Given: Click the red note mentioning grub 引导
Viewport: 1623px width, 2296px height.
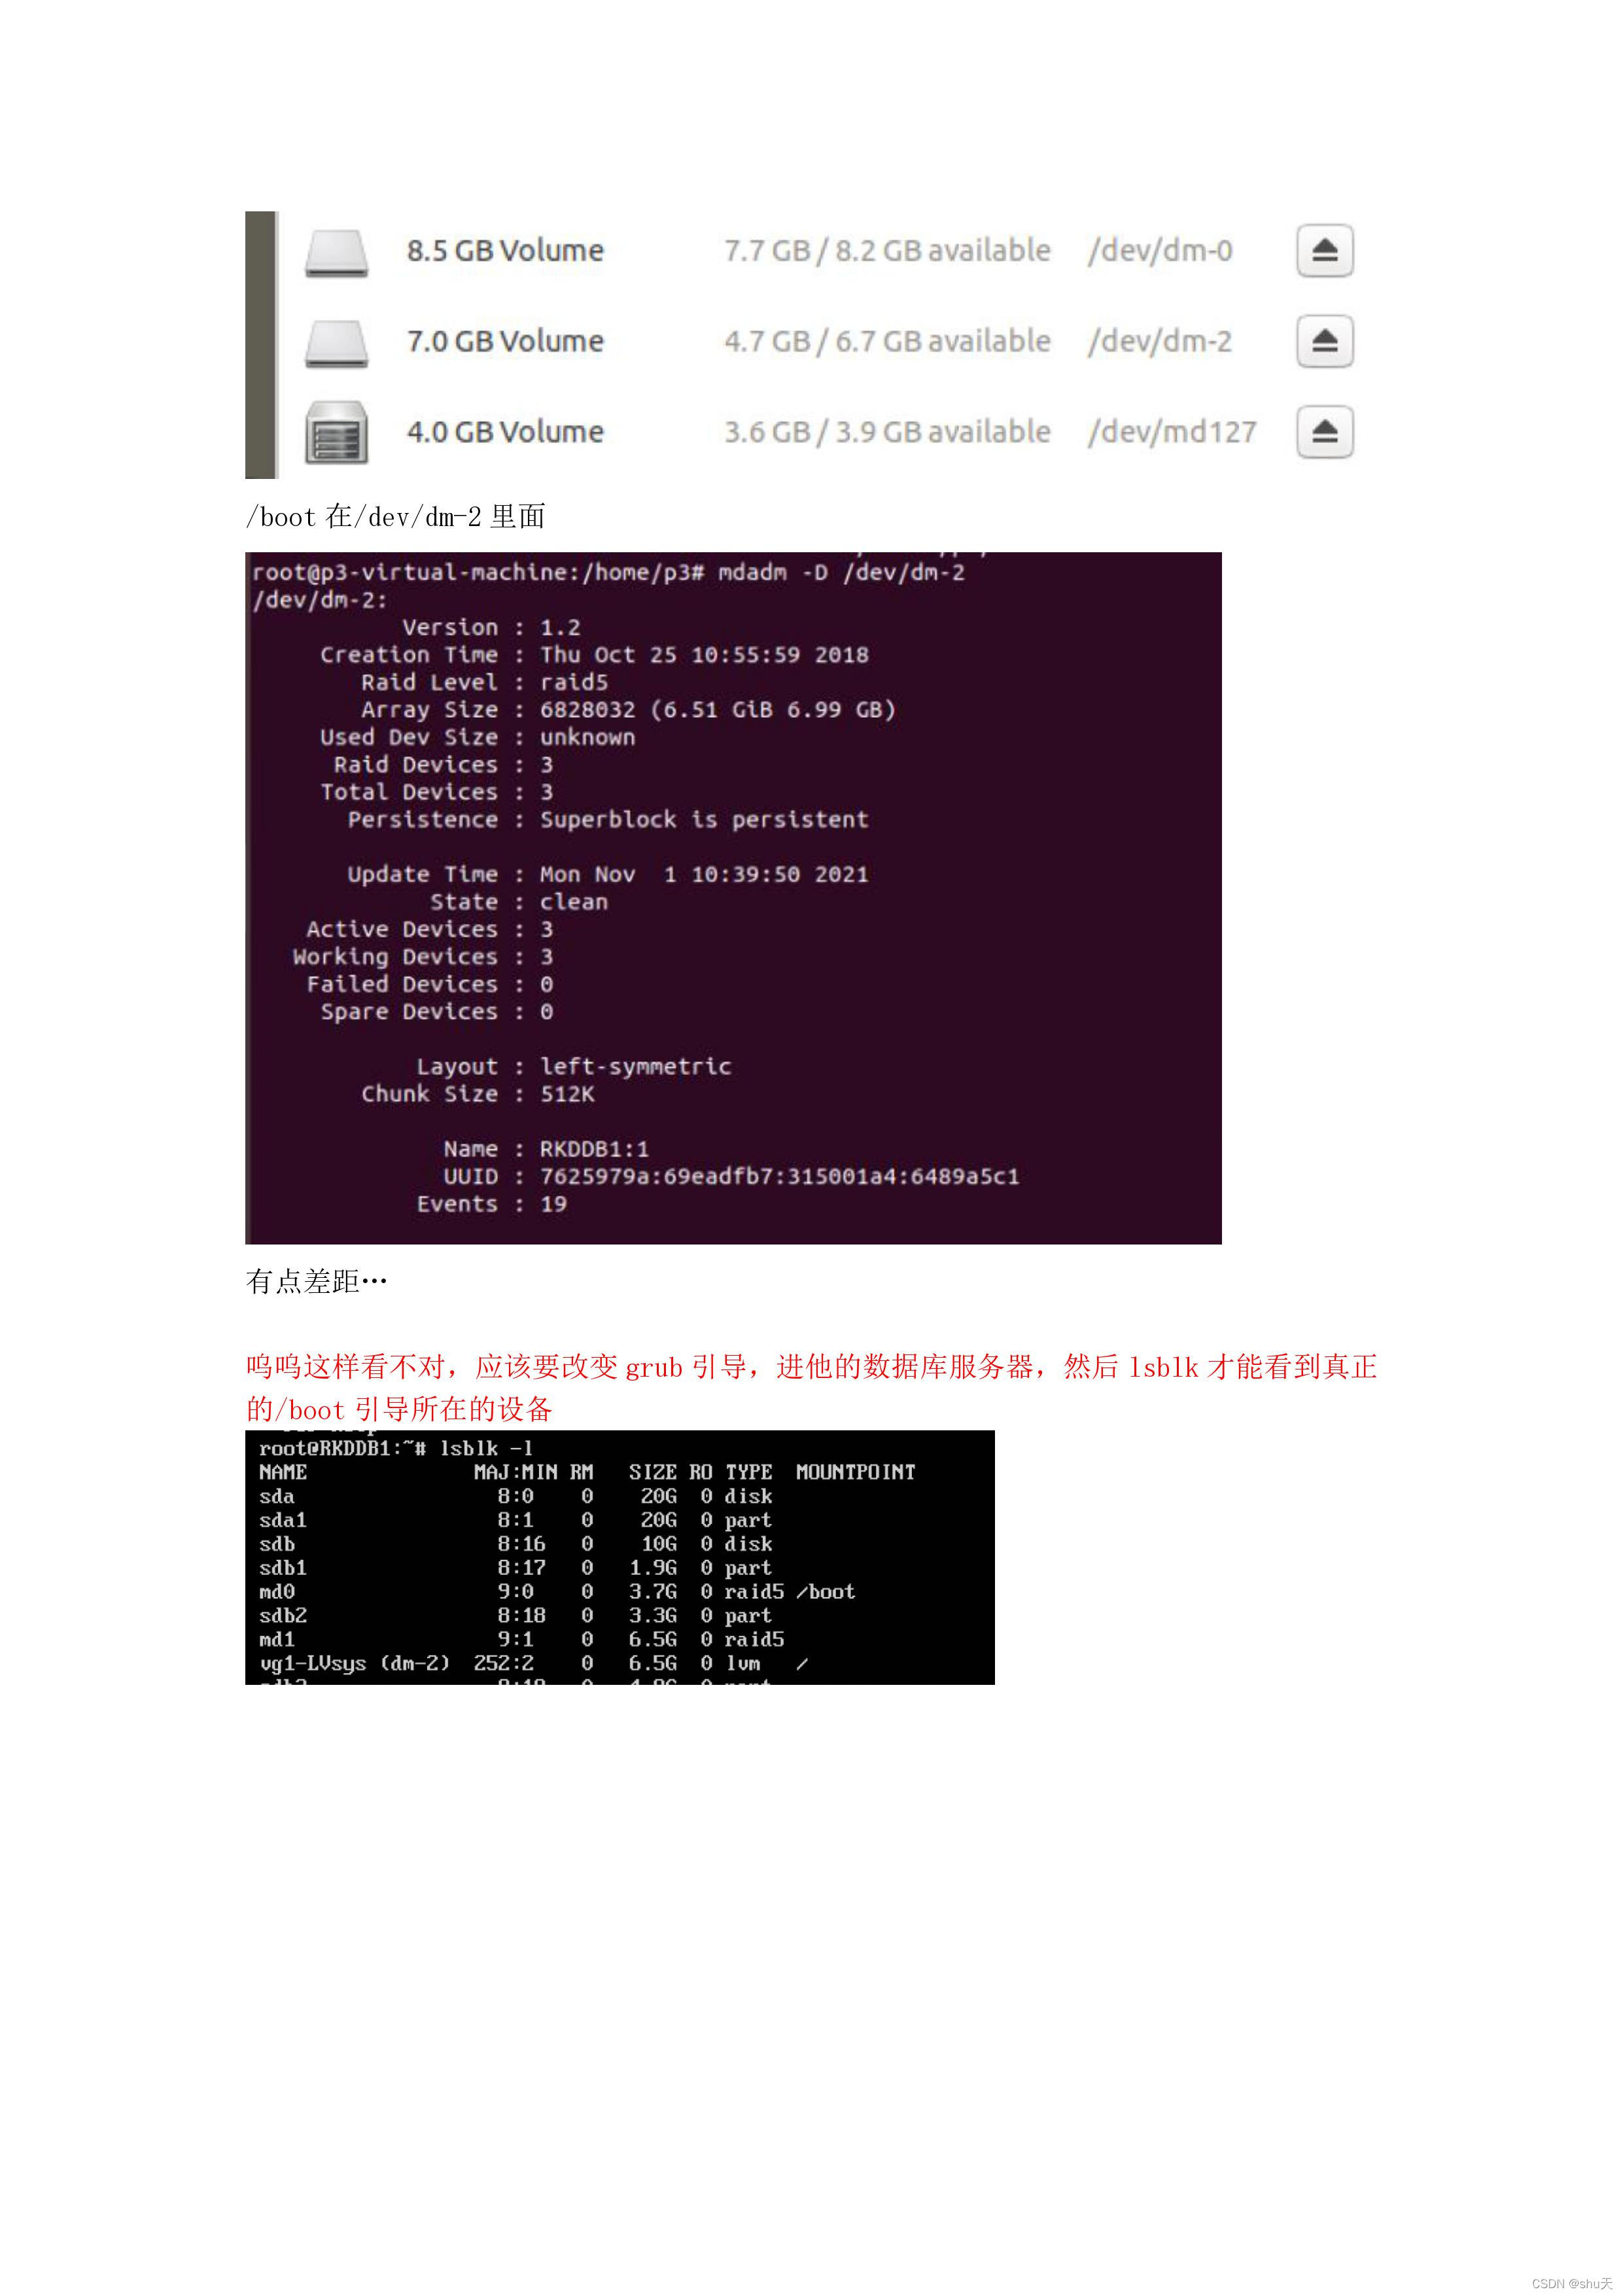Looking at the screenshot, I should coord(811,1388).
